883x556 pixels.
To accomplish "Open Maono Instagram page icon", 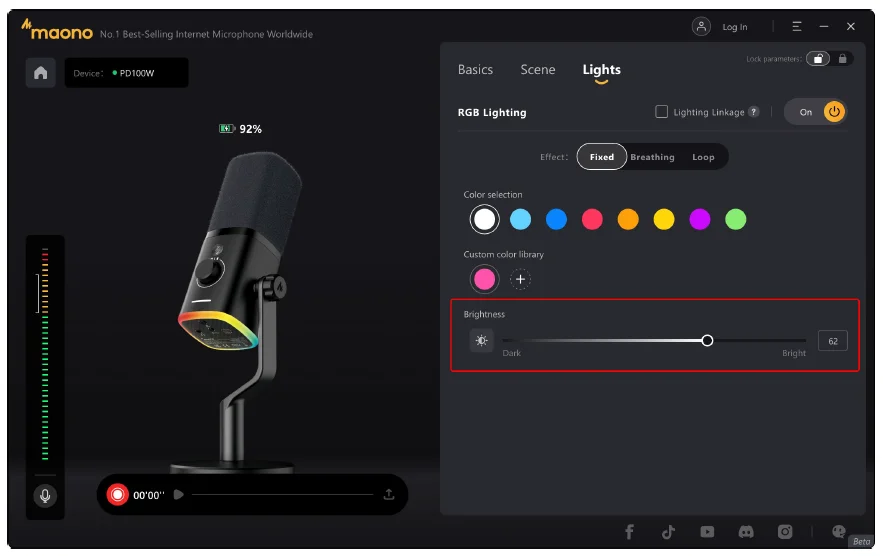I will tap(785, 531).
